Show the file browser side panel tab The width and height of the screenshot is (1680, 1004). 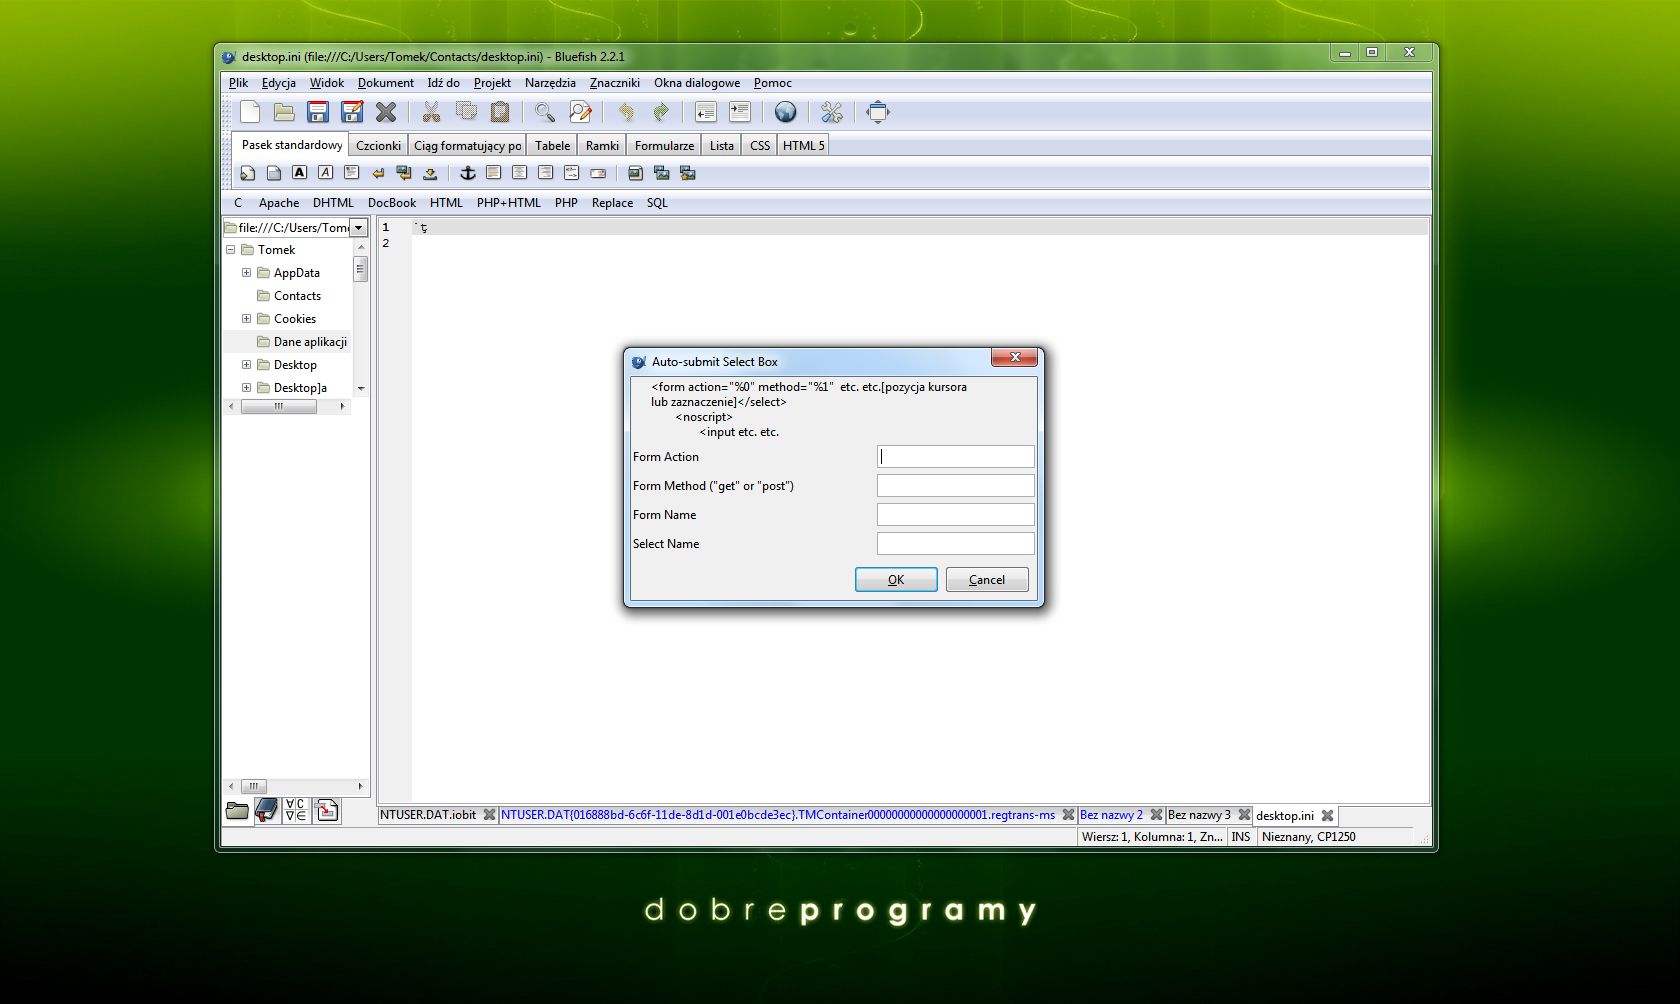[237, 810]
